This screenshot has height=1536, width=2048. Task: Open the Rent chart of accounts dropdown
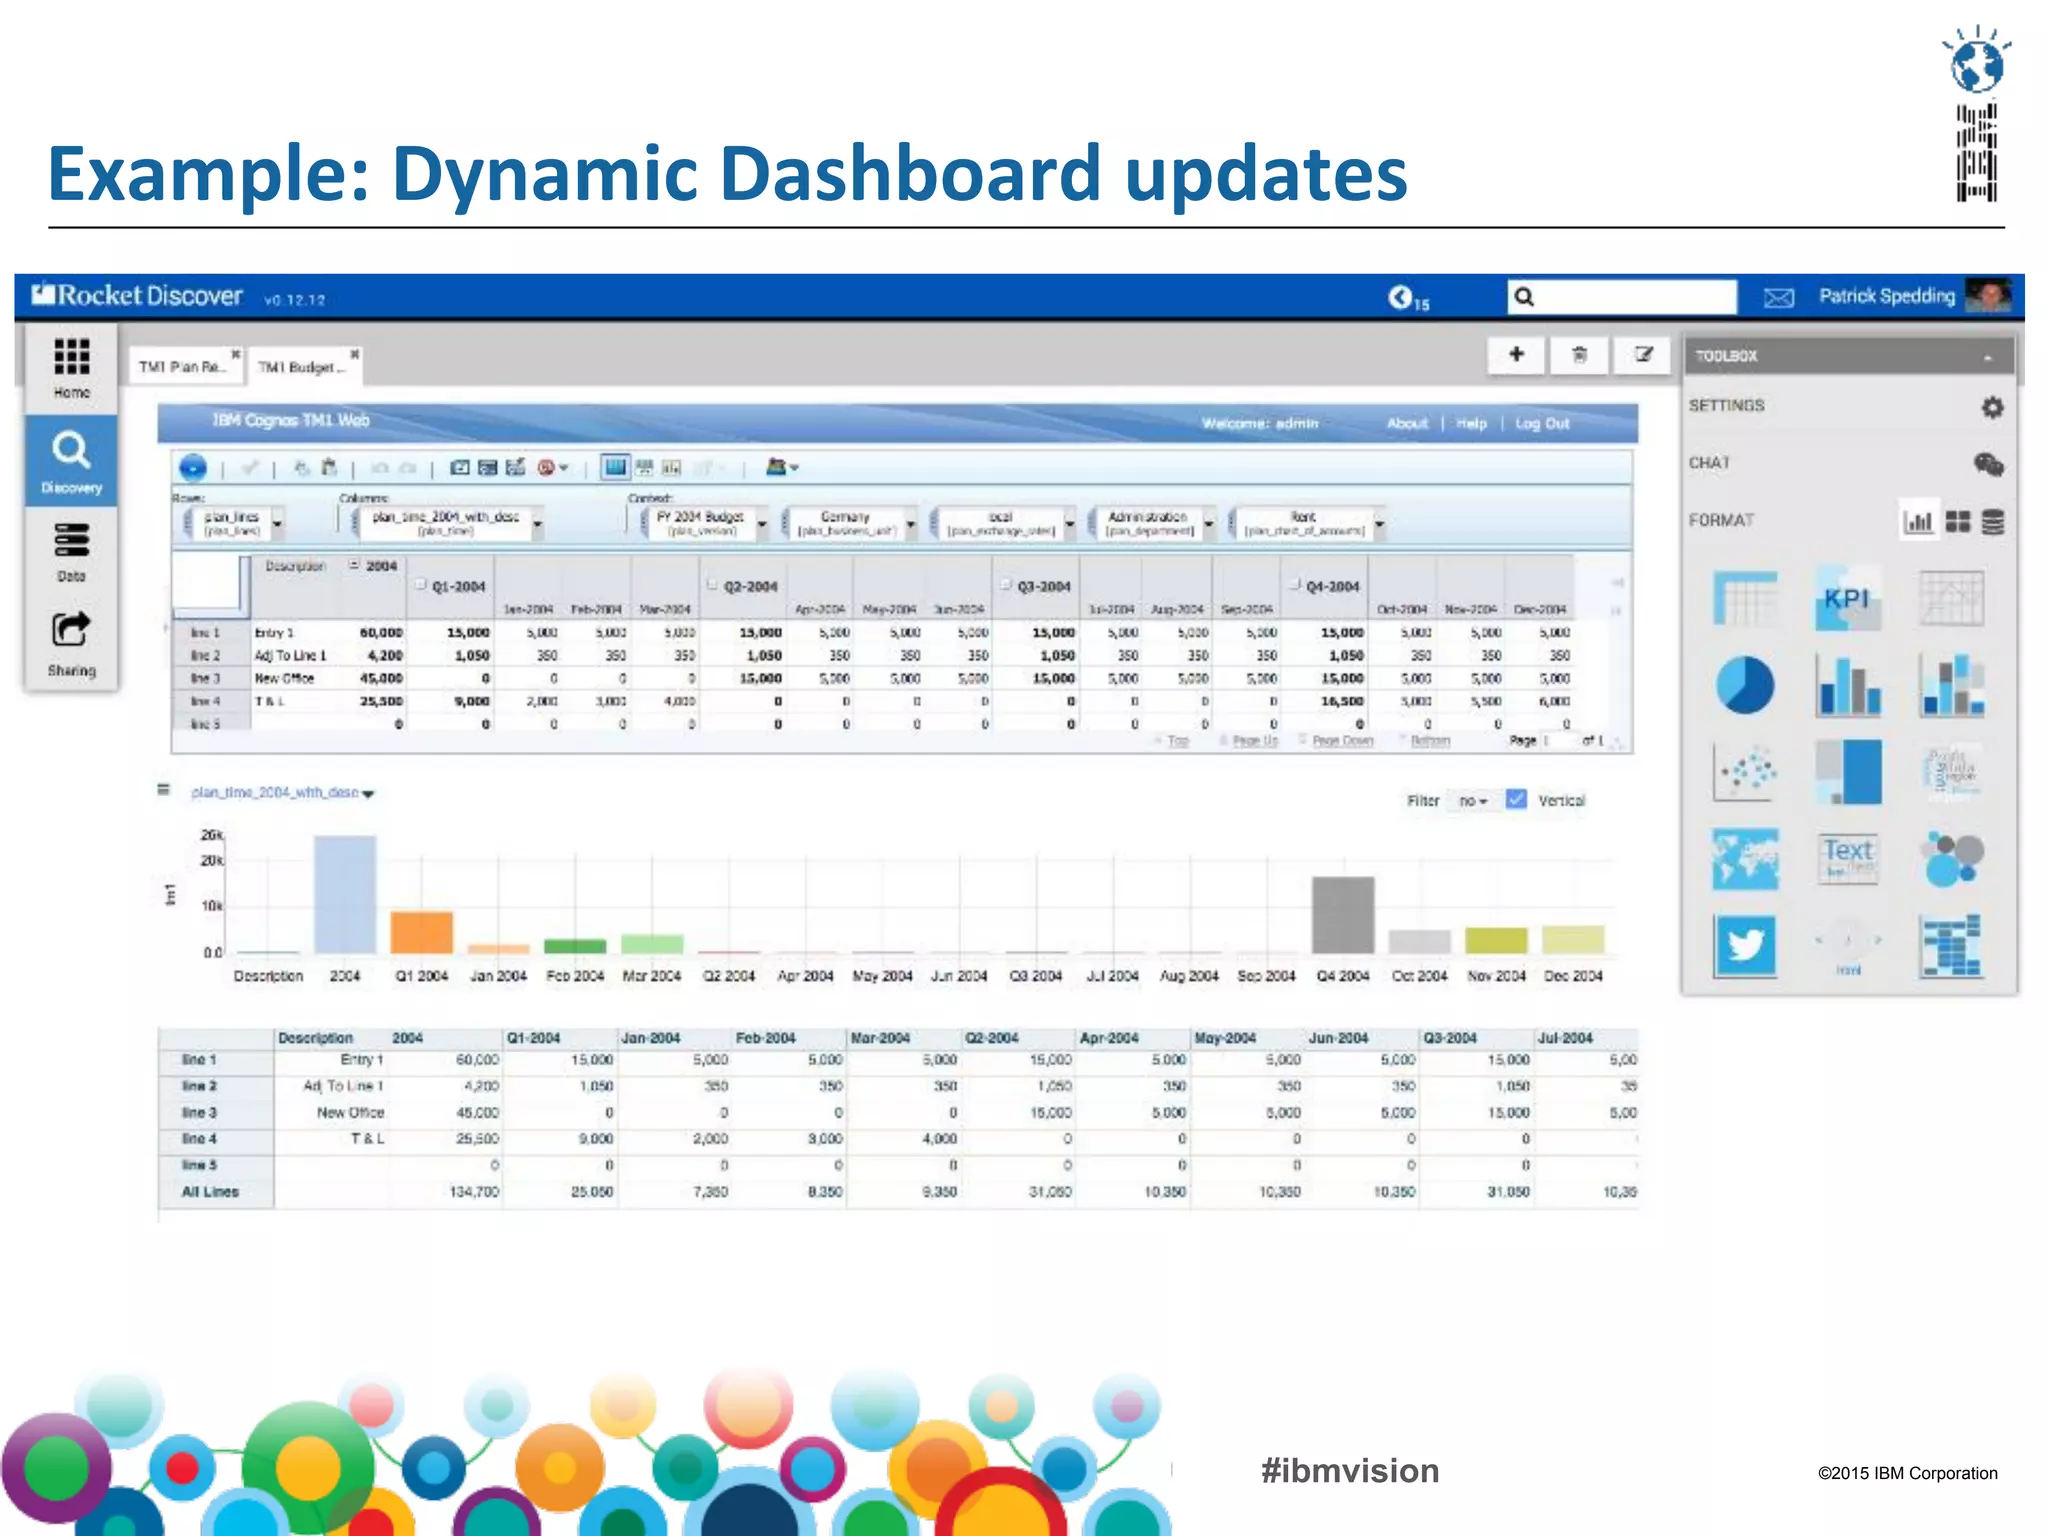[1379, 523]
